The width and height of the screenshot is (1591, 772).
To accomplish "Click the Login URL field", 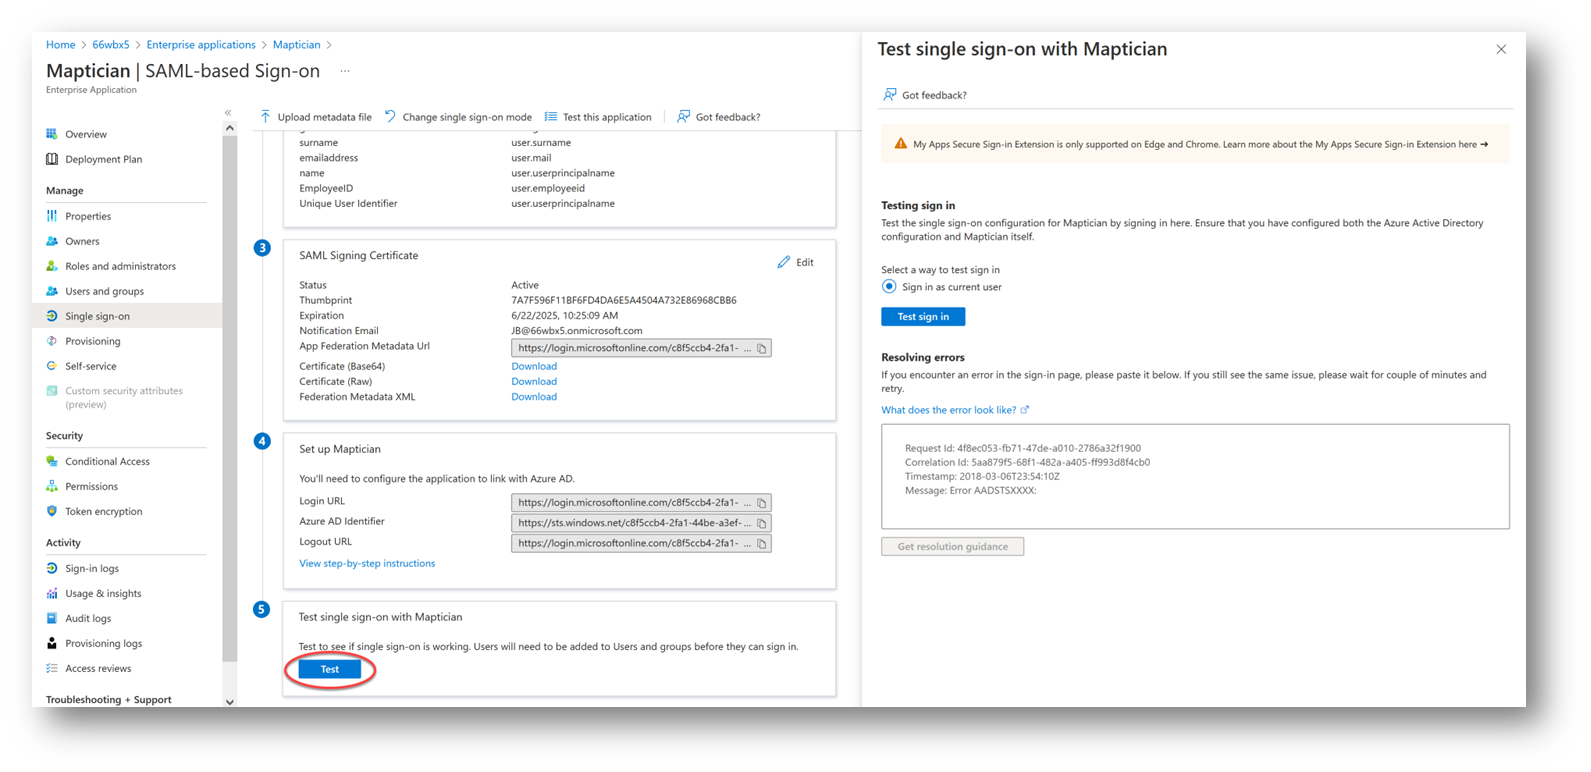I will (x=641, y=503).
